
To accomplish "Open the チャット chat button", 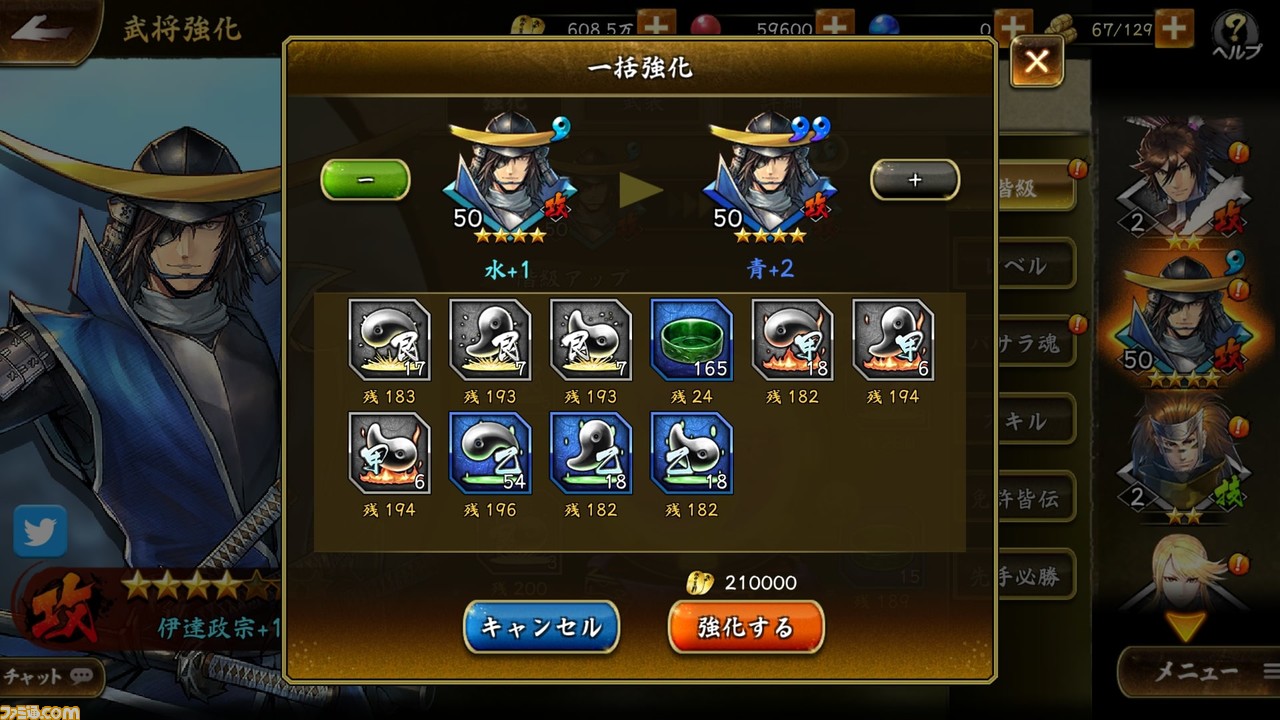I will tap(50, 677).
